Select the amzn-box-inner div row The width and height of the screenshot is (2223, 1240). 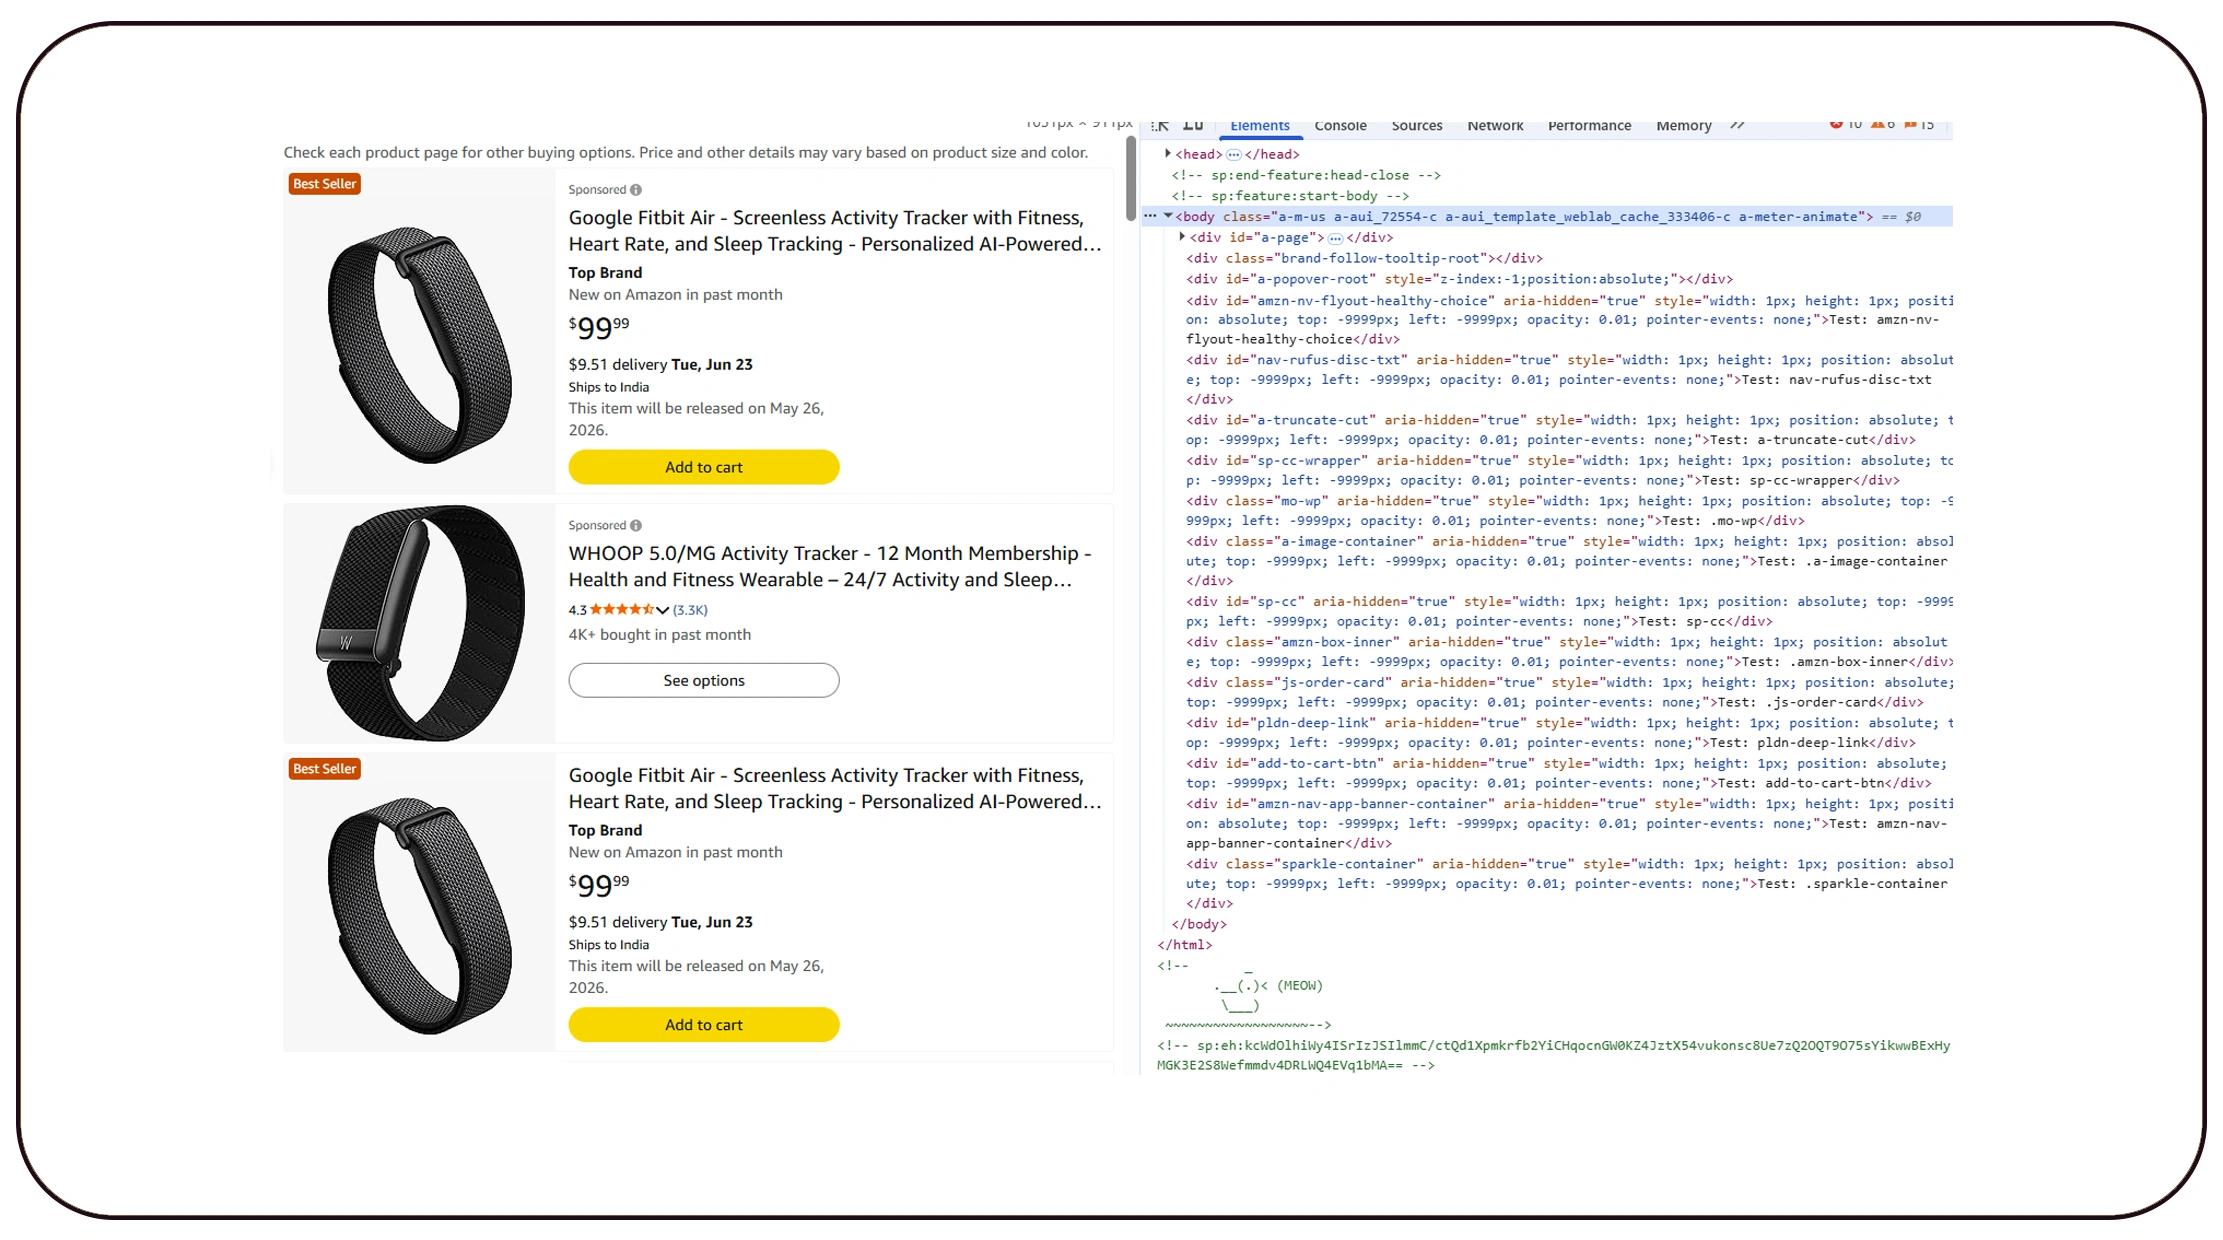1569,652
